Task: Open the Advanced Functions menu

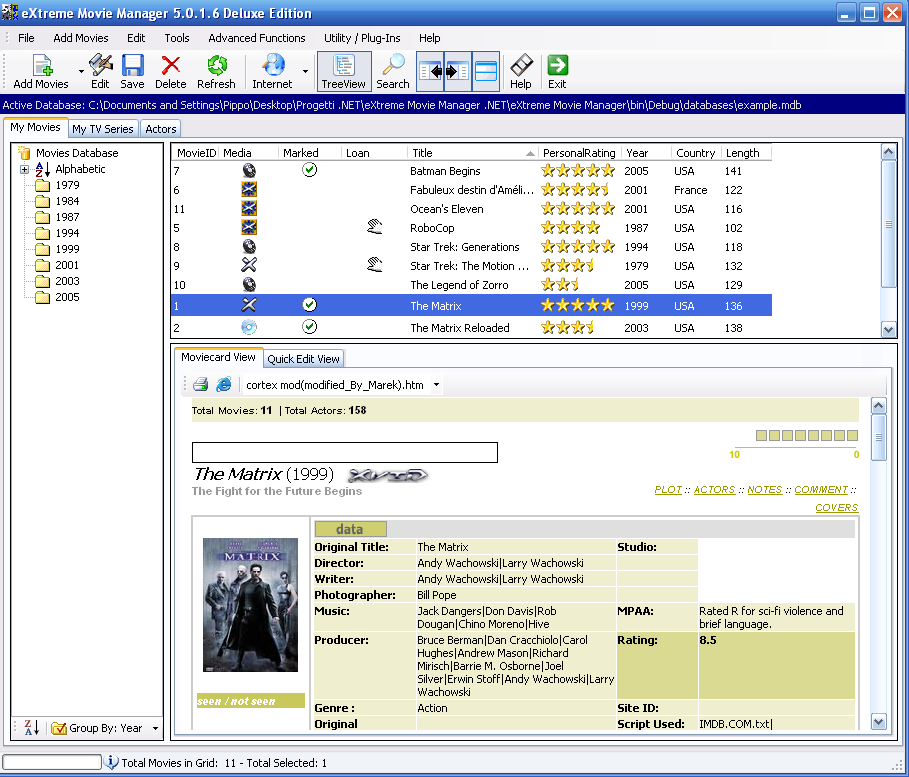Action: point(256,38)
